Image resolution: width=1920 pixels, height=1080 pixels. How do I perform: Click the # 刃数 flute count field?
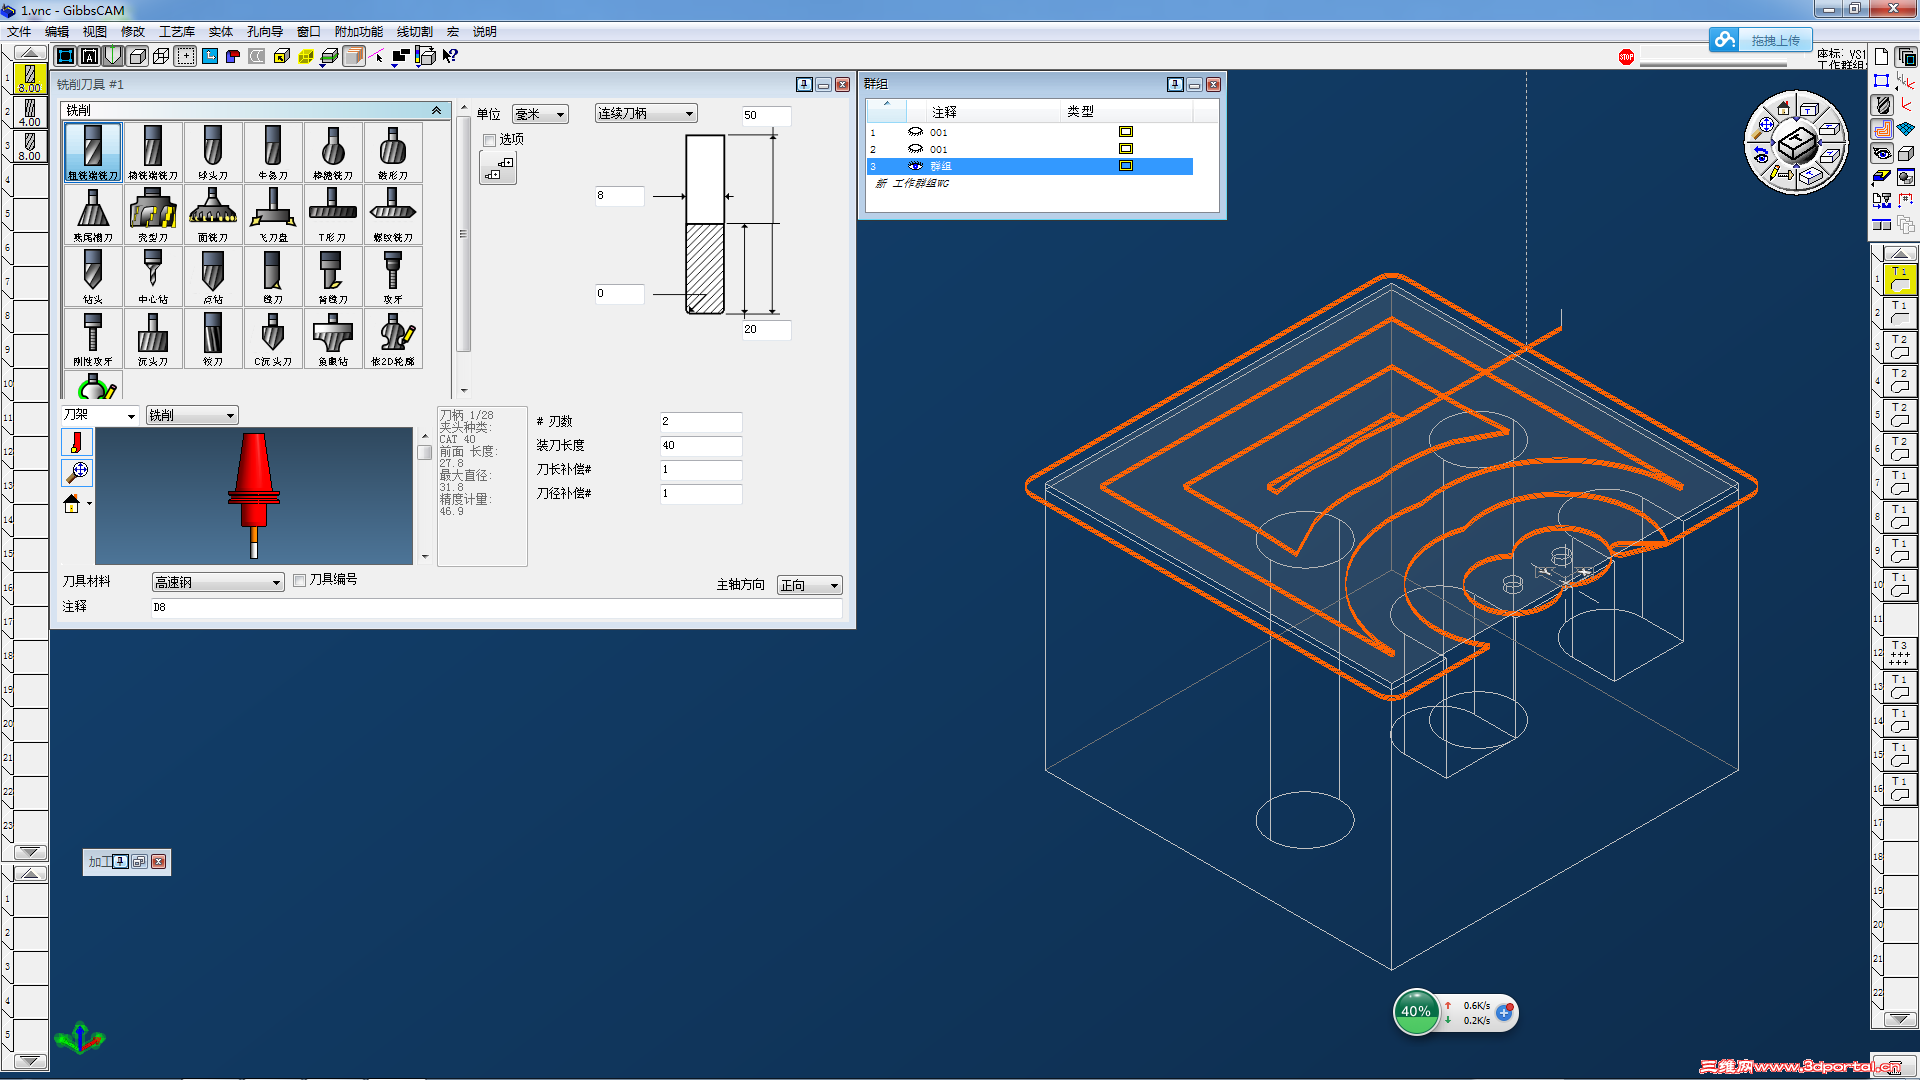(x=701, y=421)
